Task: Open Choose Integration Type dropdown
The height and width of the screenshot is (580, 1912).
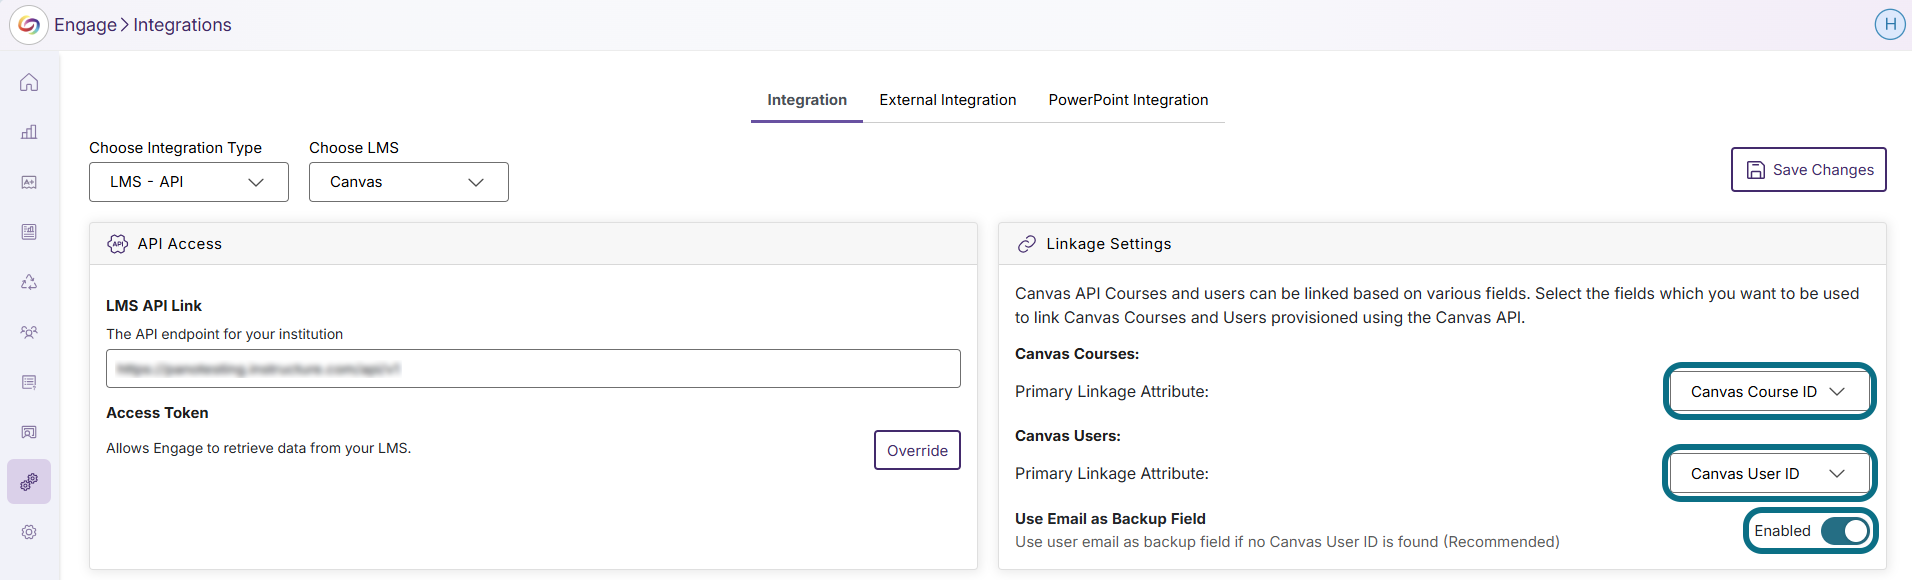Action: tap(189, 182)
